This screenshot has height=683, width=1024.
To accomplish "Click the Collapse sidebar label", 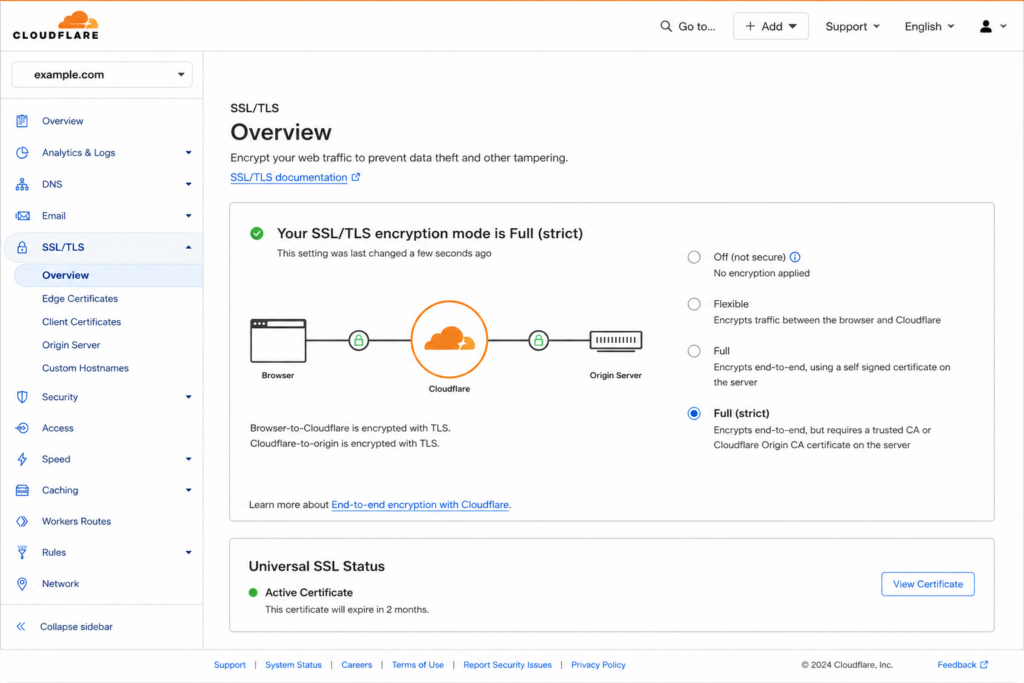I will 76,627.
